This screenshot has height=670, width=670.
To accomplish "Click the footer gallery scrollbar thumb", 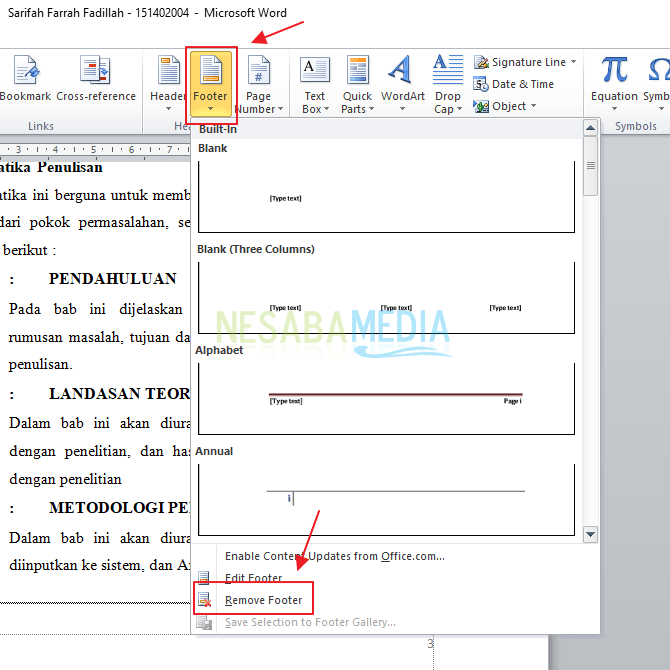I will [x=590, y=166].
